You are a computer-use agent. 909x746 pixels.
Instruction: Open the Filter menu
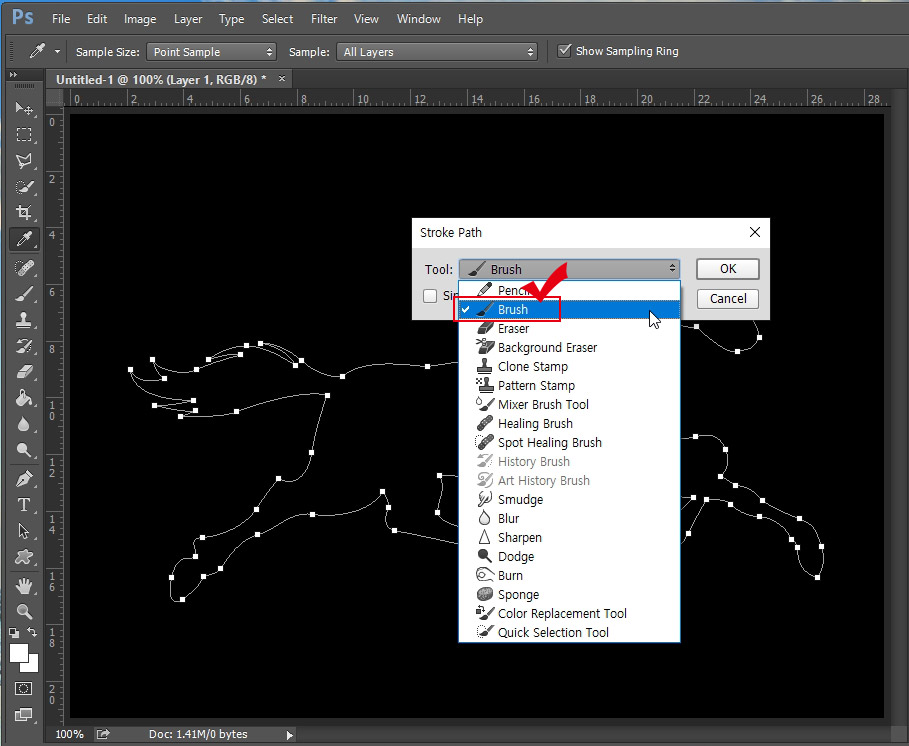click(324, 19)
